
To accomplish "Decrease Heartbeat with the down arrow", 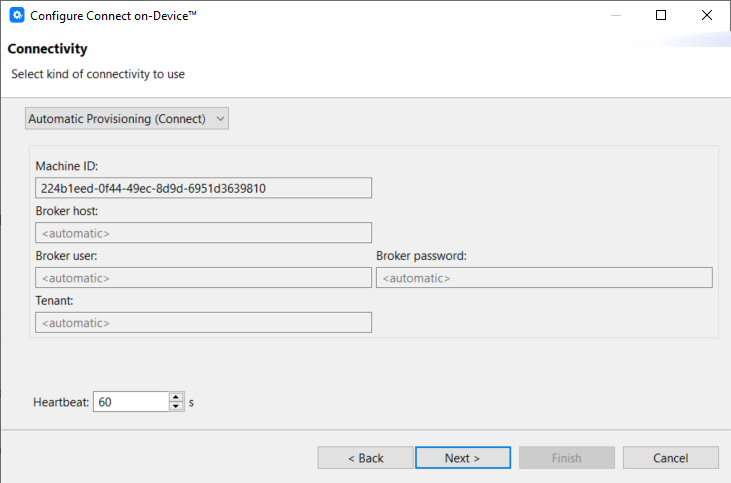I will pos(177,407).
